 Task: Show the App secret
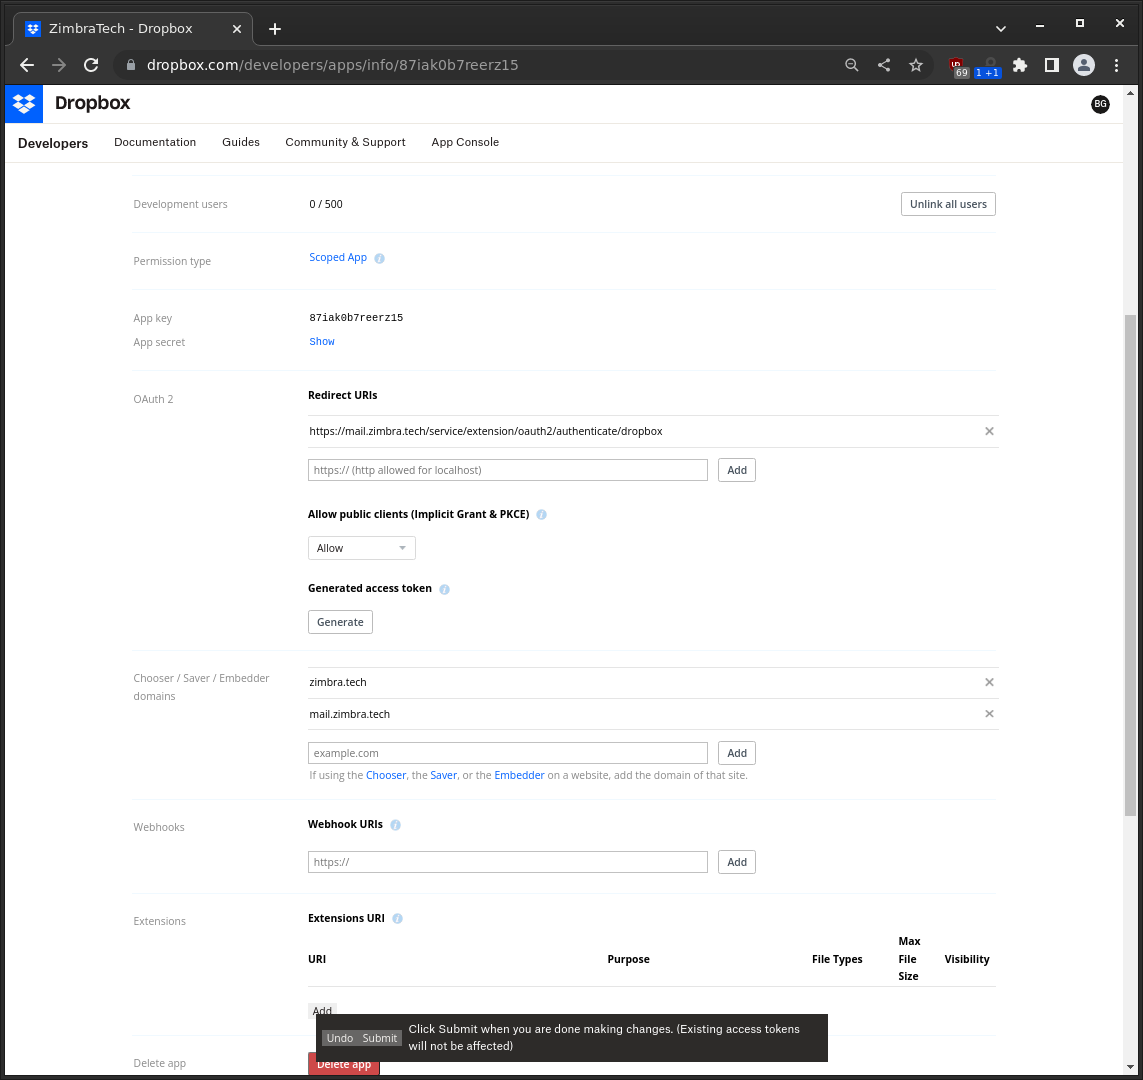(x=321, y=342)
